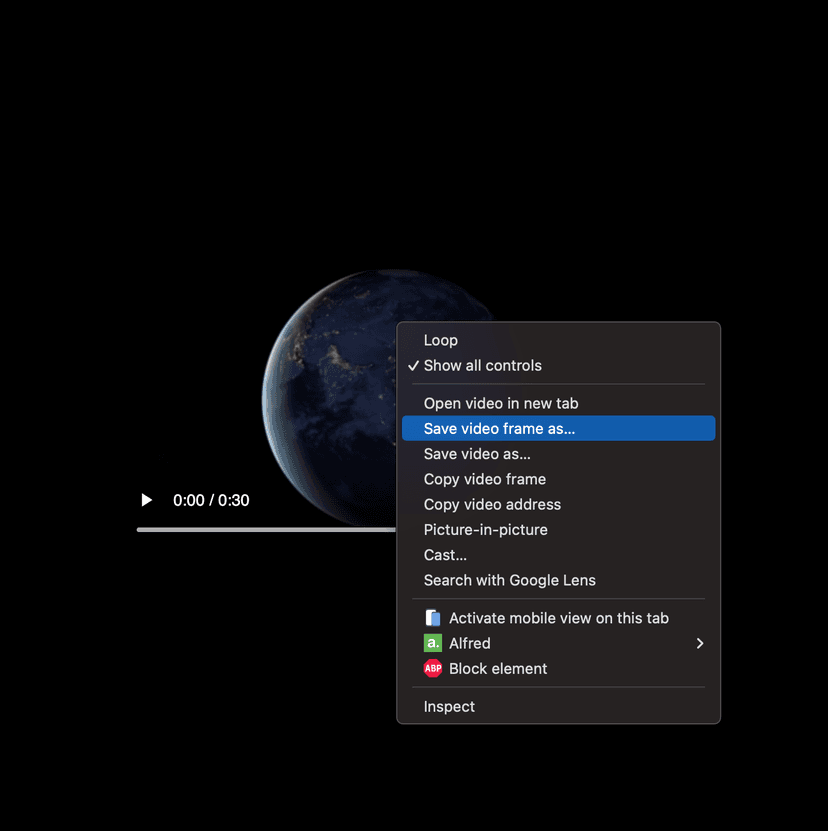Click the mobile view page icon
828x831 pixels.
432,618
